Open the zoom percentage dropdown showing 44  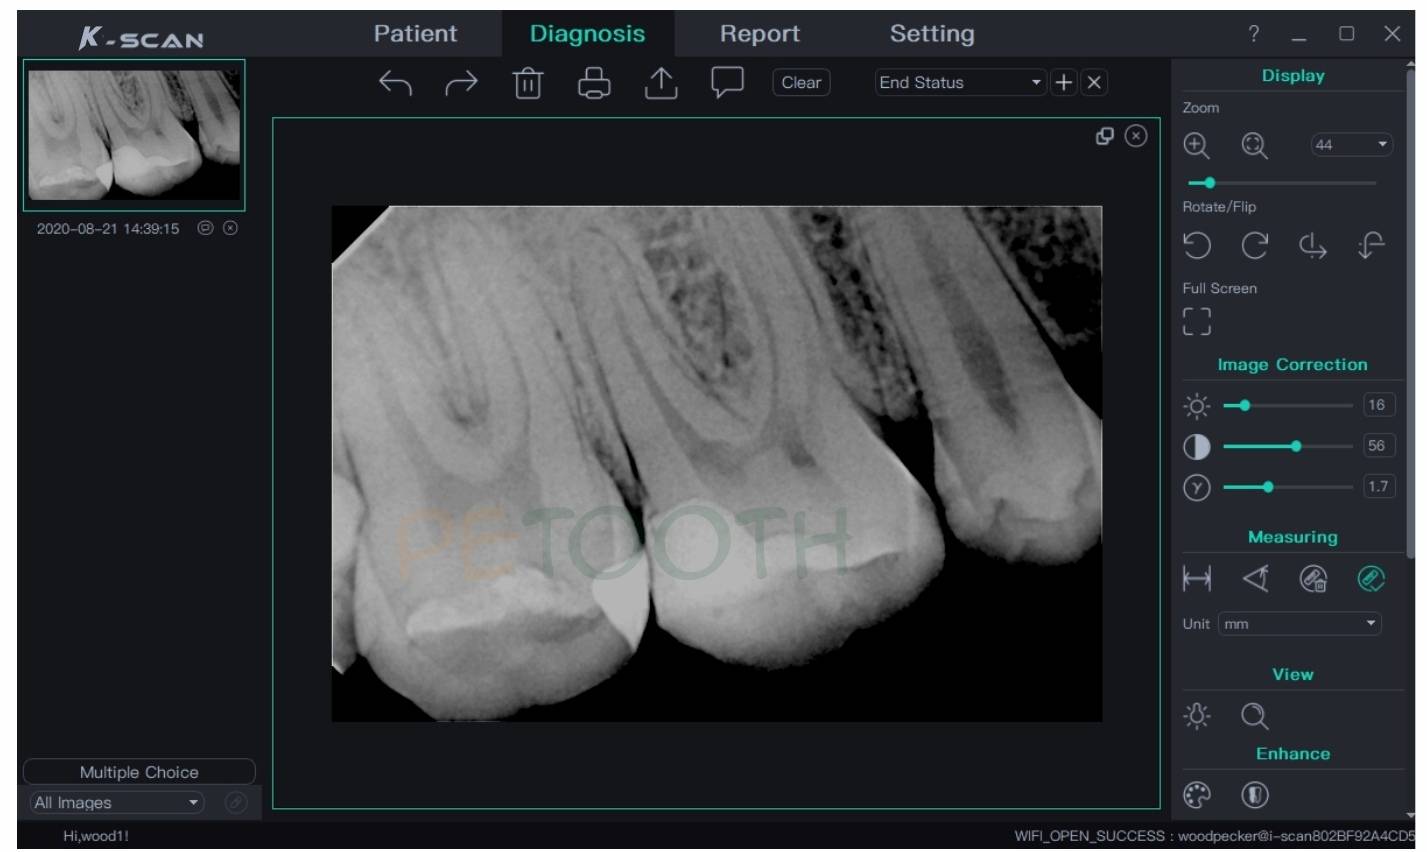[x=1352, y=145]
